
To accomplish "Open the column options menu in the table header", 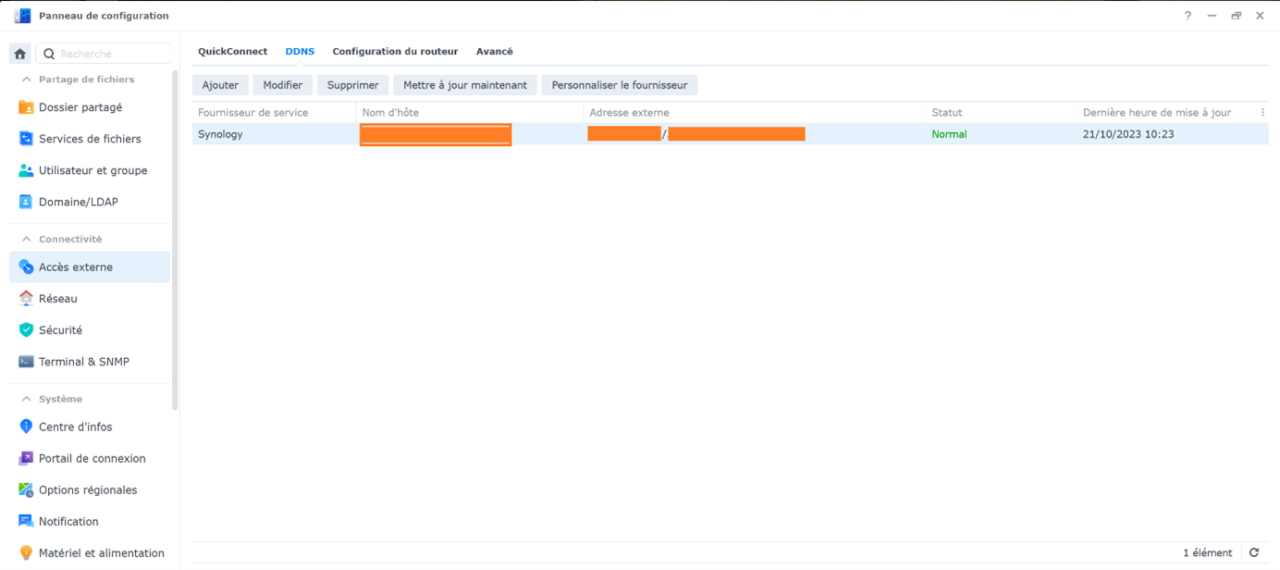I will tap(1263, 113).
